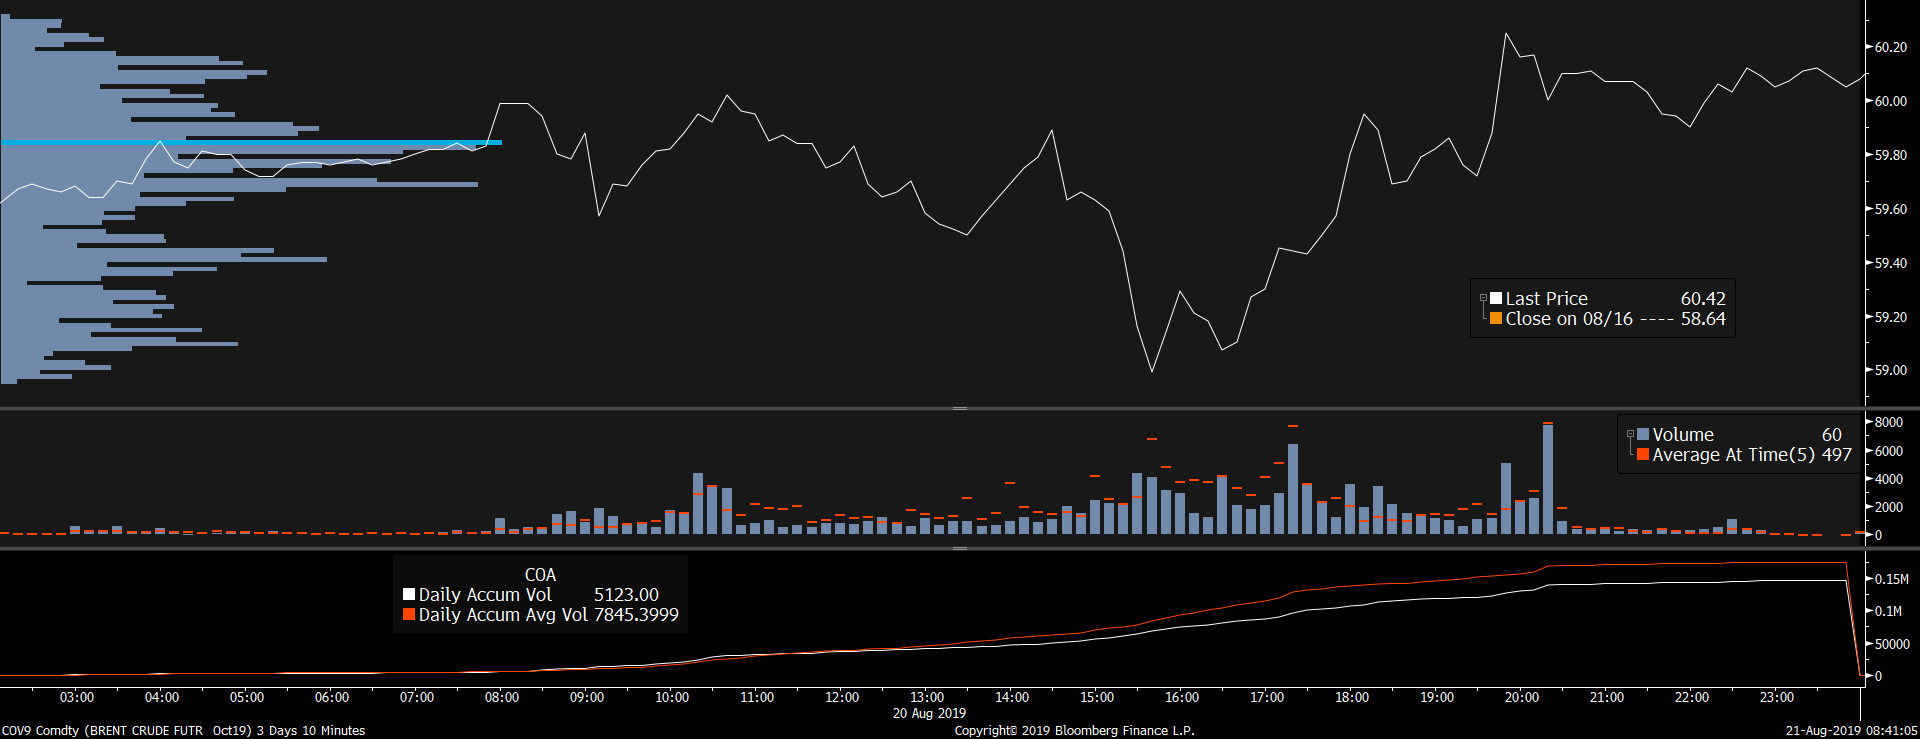Image resolution: width=1920 pixels, height=739 pixels.
Task: Collapse the Volume legend tree
Action: click(x=1630, y=434)
